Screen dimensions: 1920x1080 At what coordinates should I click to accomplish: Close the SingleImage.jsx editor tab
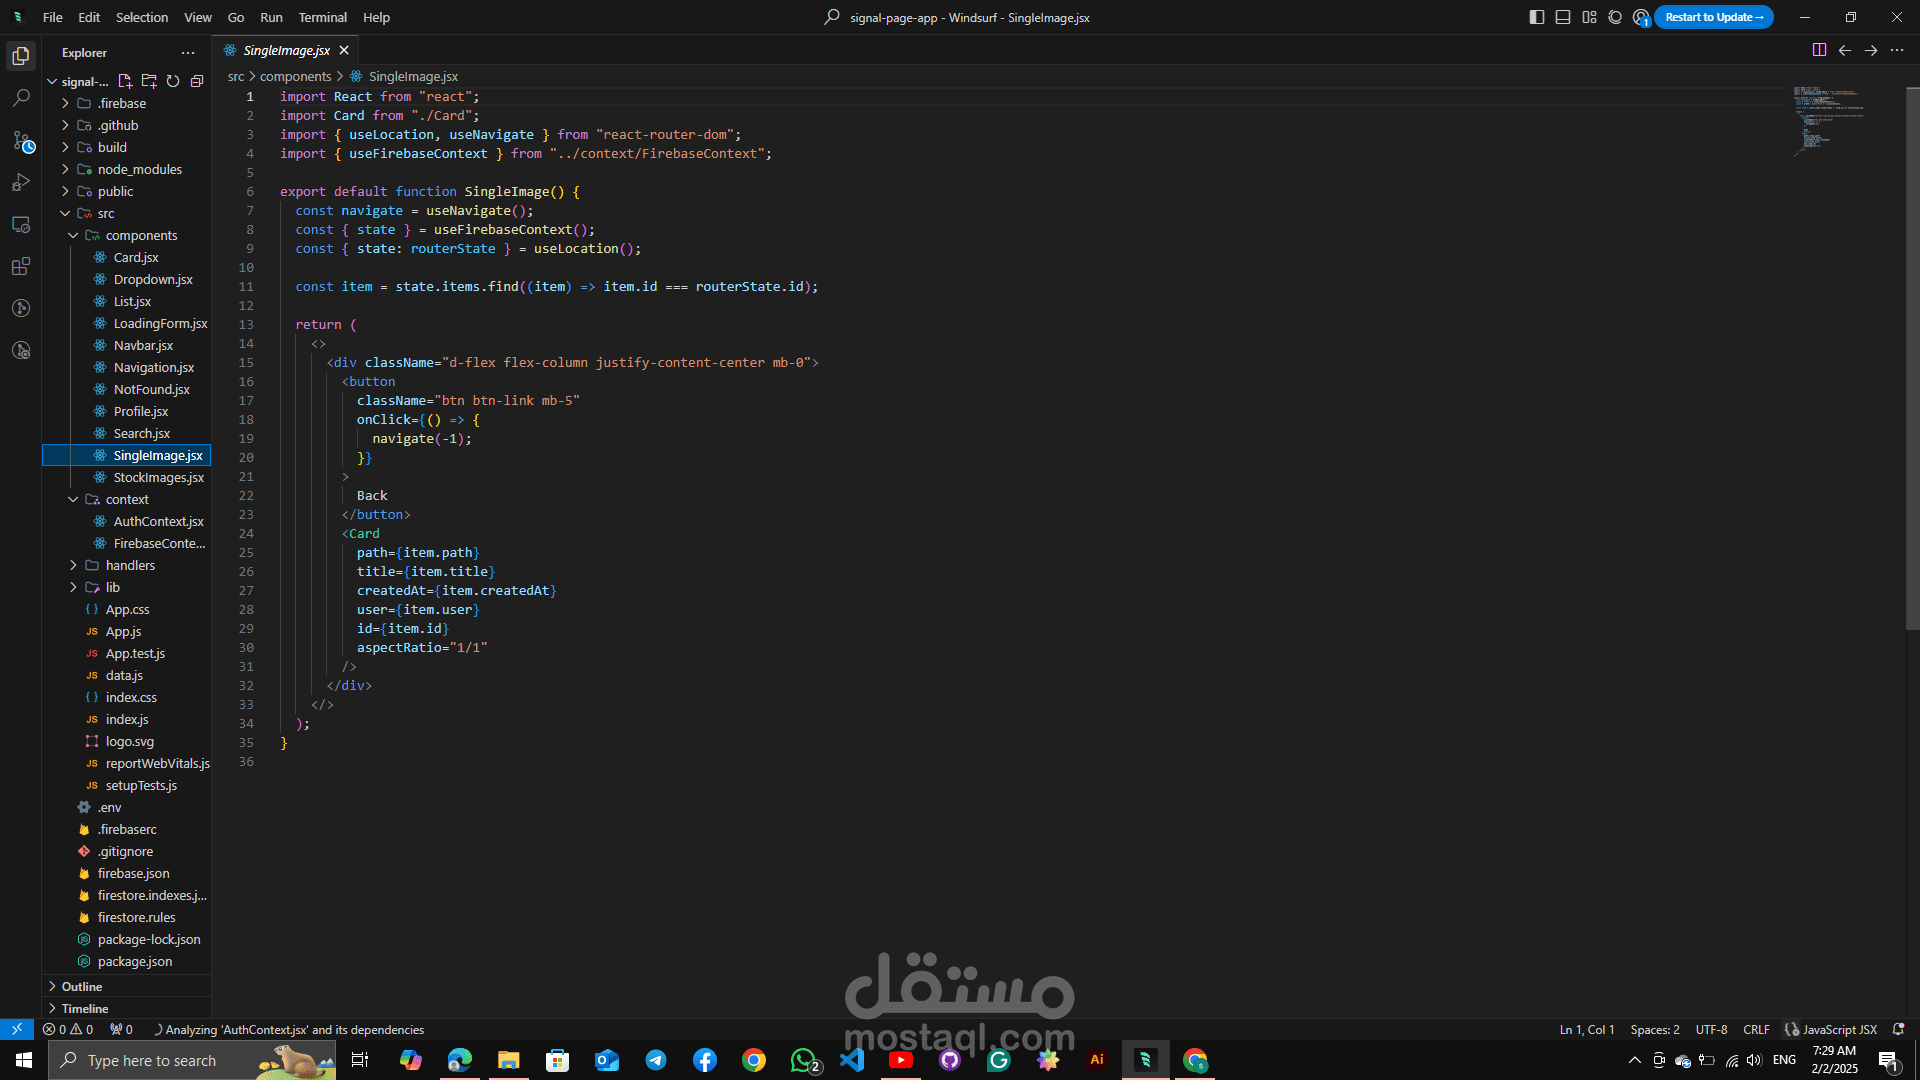coord(344,50)
